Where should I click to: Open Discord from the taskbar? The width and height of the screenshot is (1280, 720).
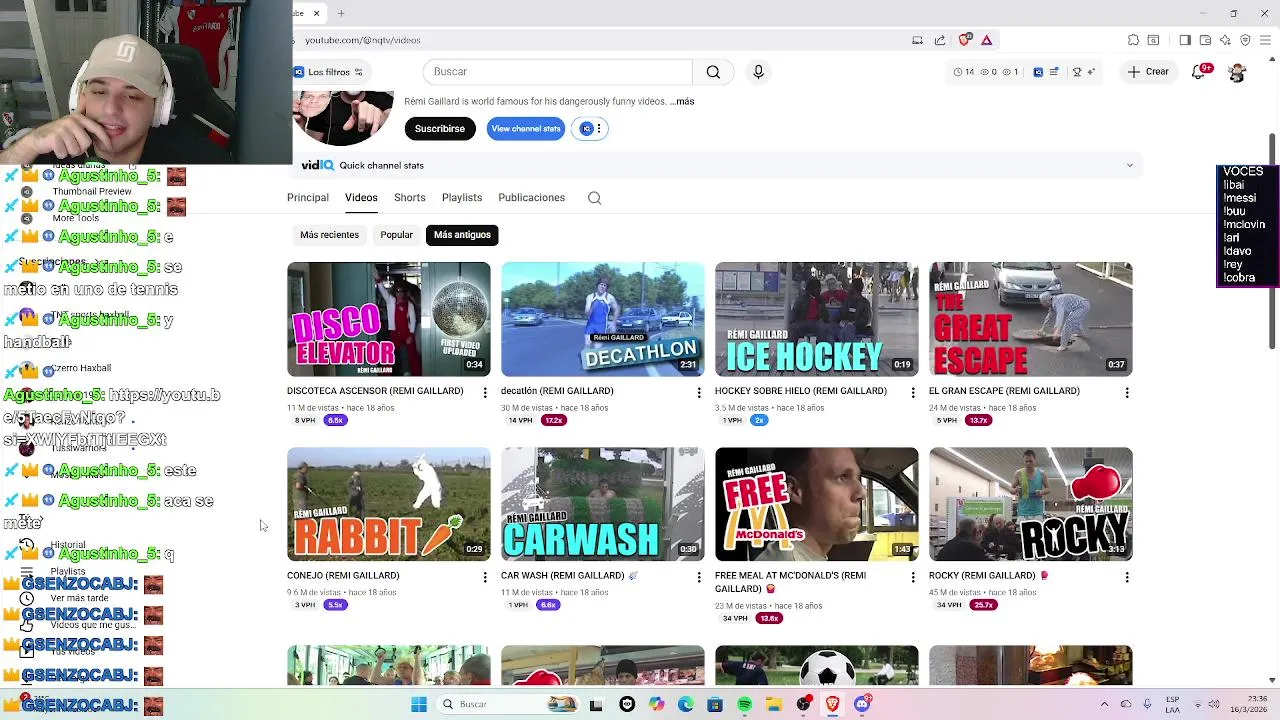[x=862, y=704]
